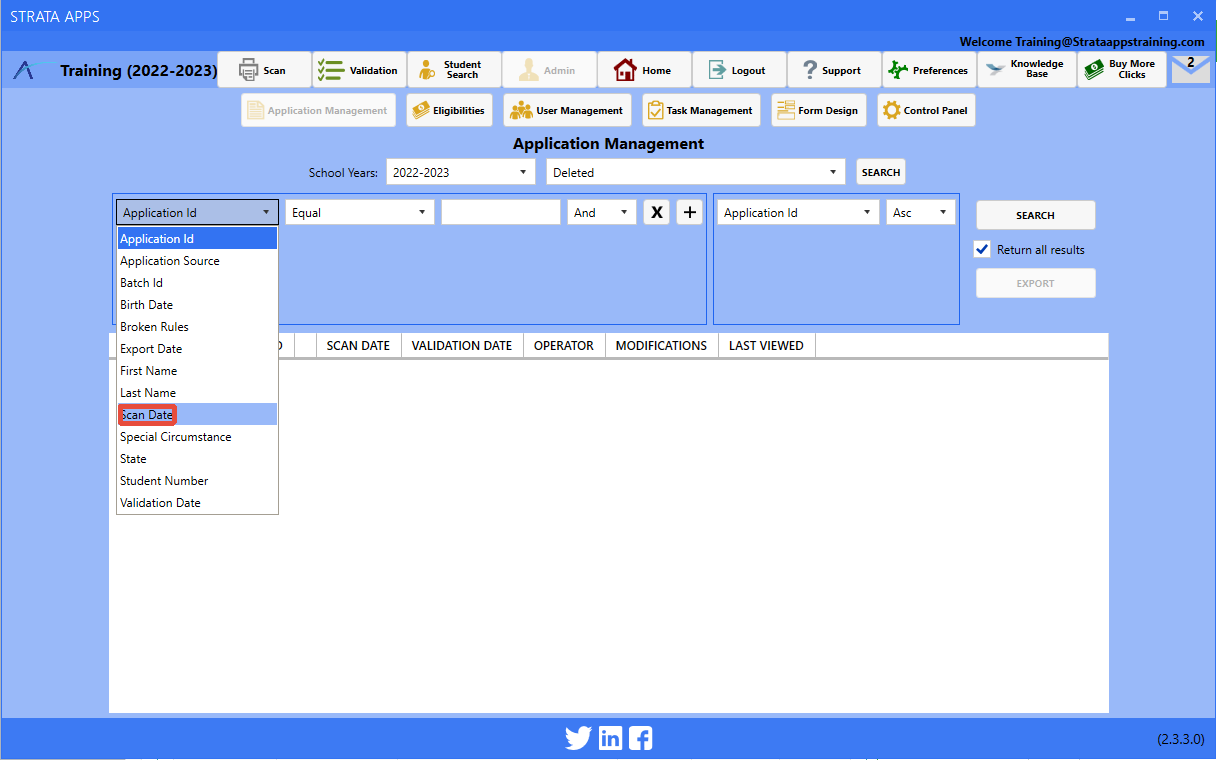
Task: Choose First Name from the list
Action: [197, 371]
